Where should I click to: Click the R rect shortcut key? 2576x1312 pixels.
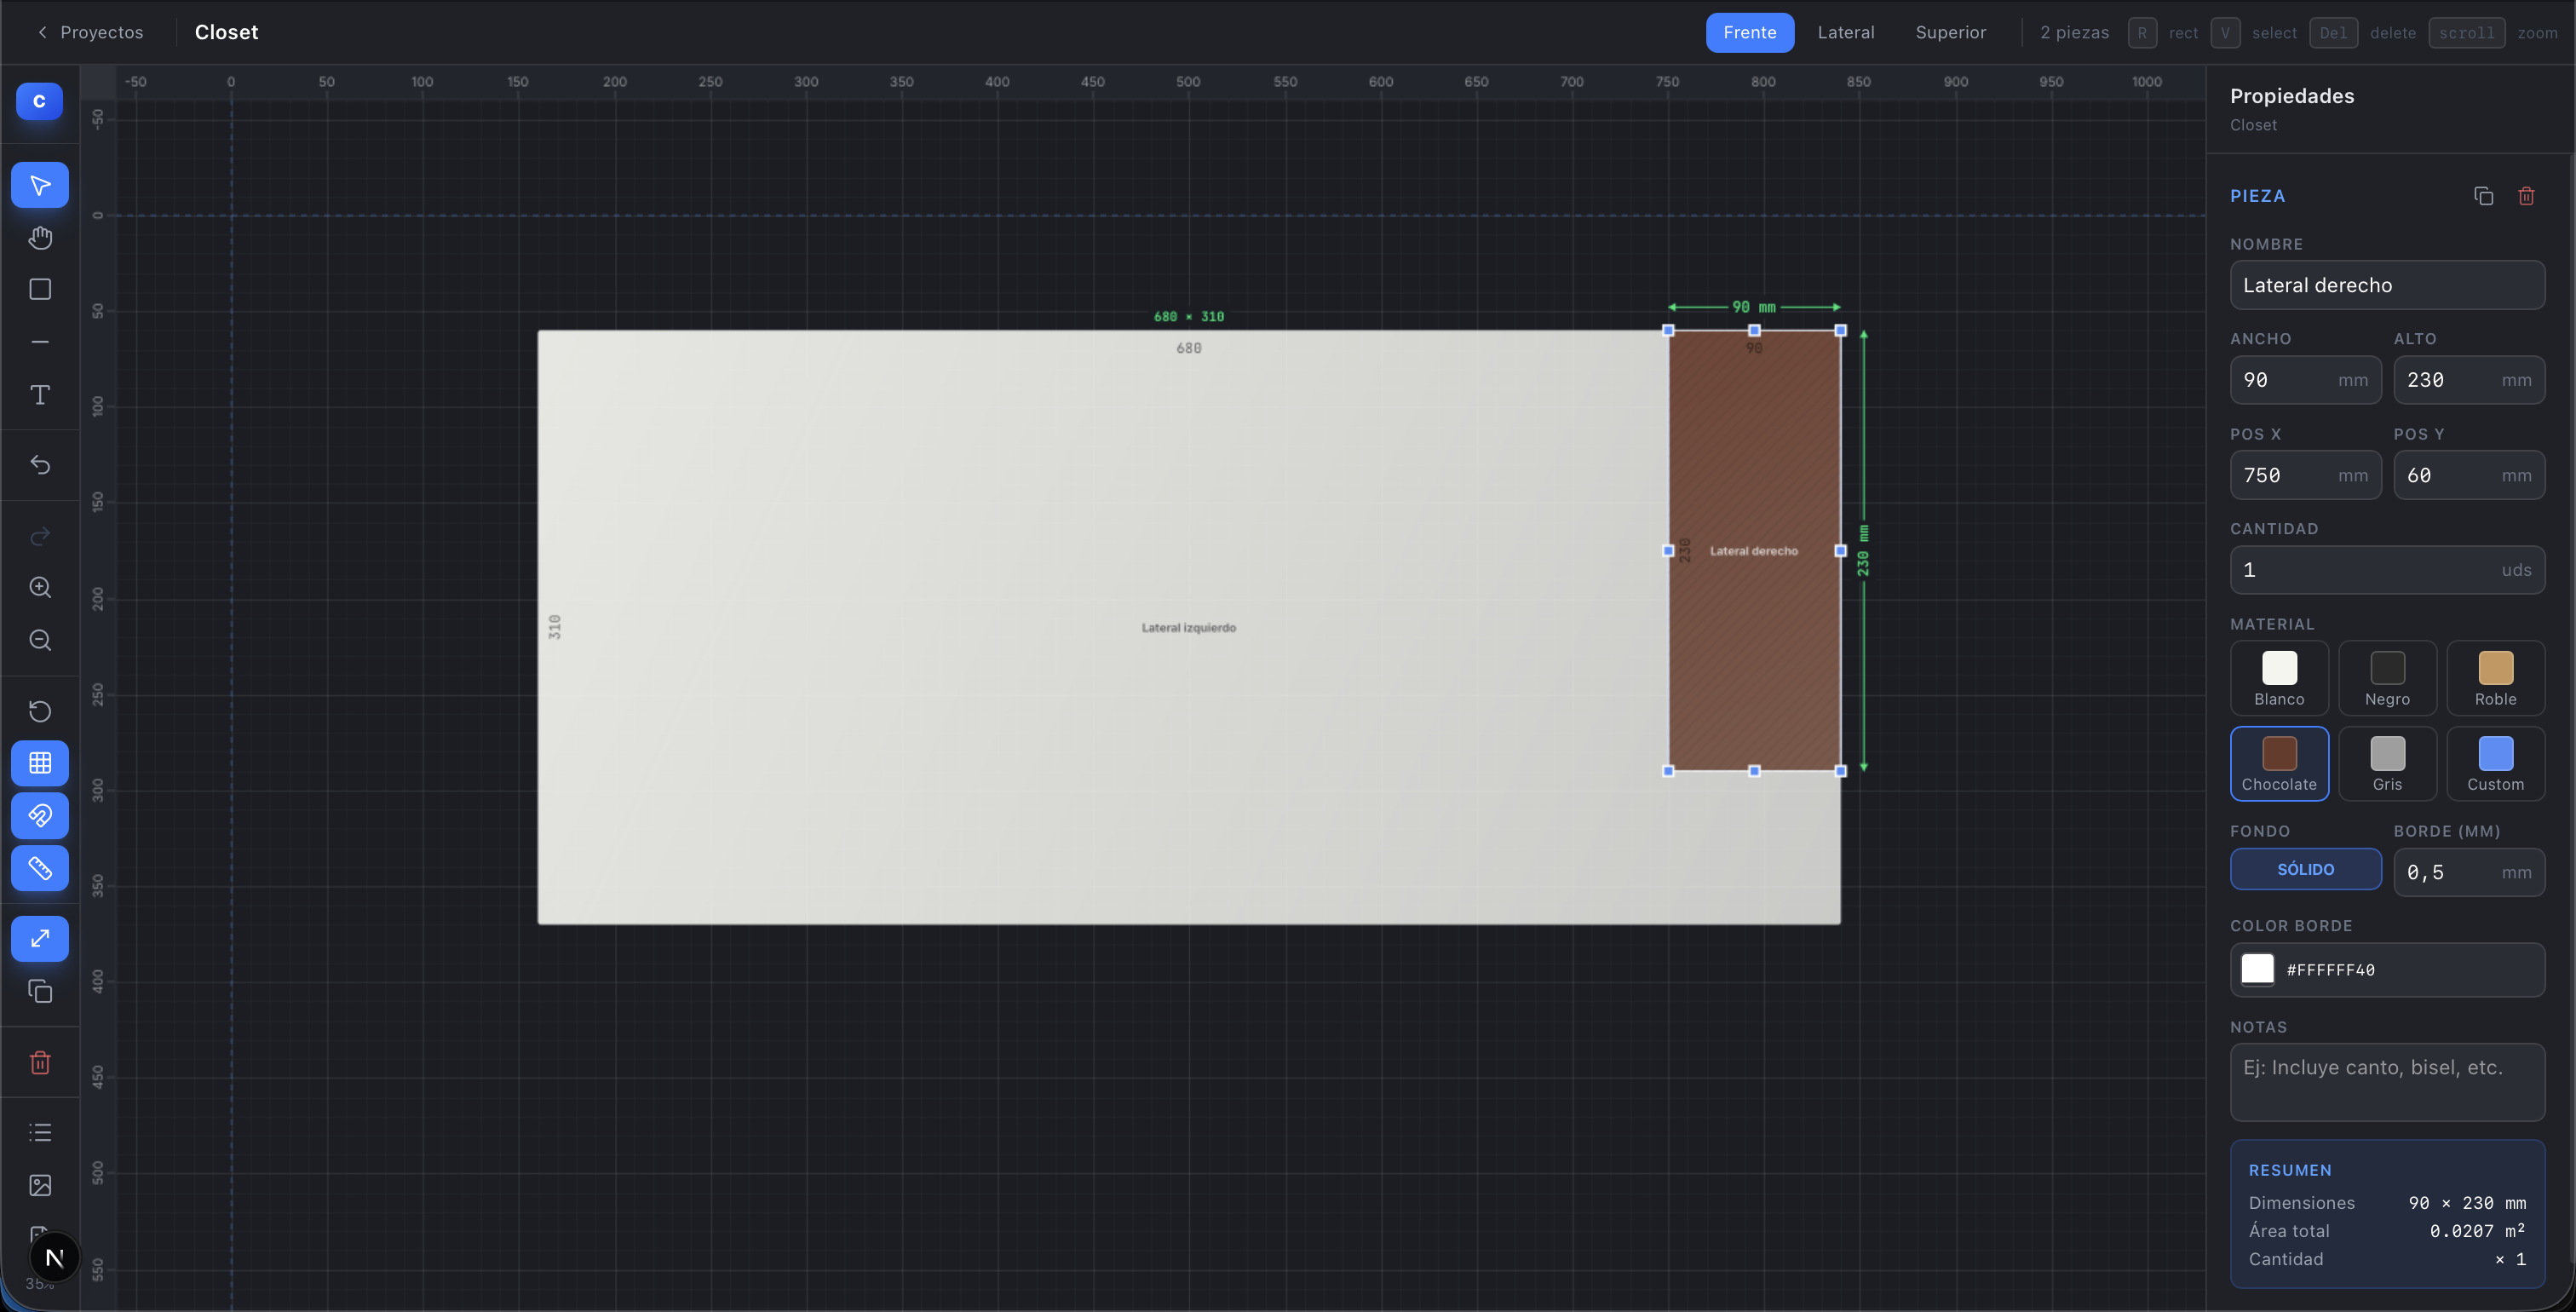pyautogui.click(x=2142, y=32)
